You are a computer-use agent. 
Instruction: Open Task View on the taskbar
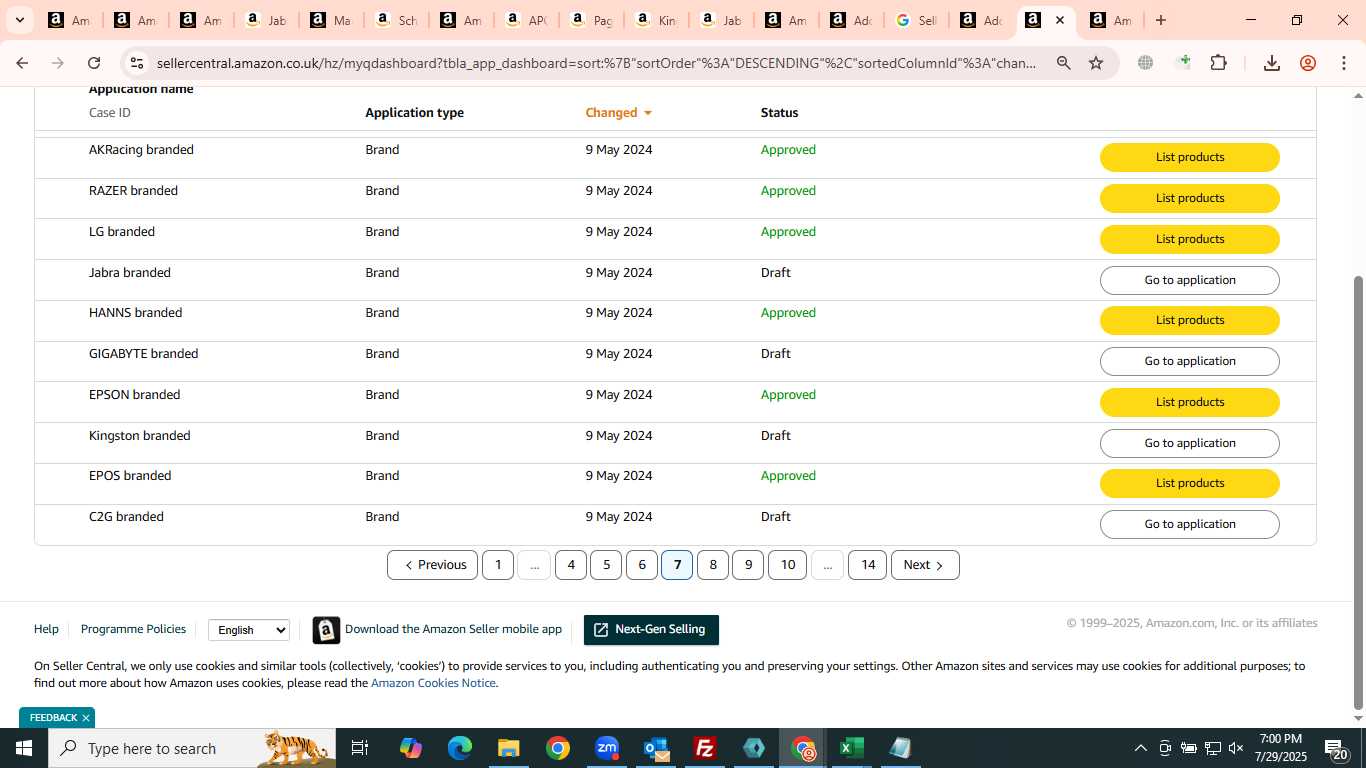click(360, 748)
